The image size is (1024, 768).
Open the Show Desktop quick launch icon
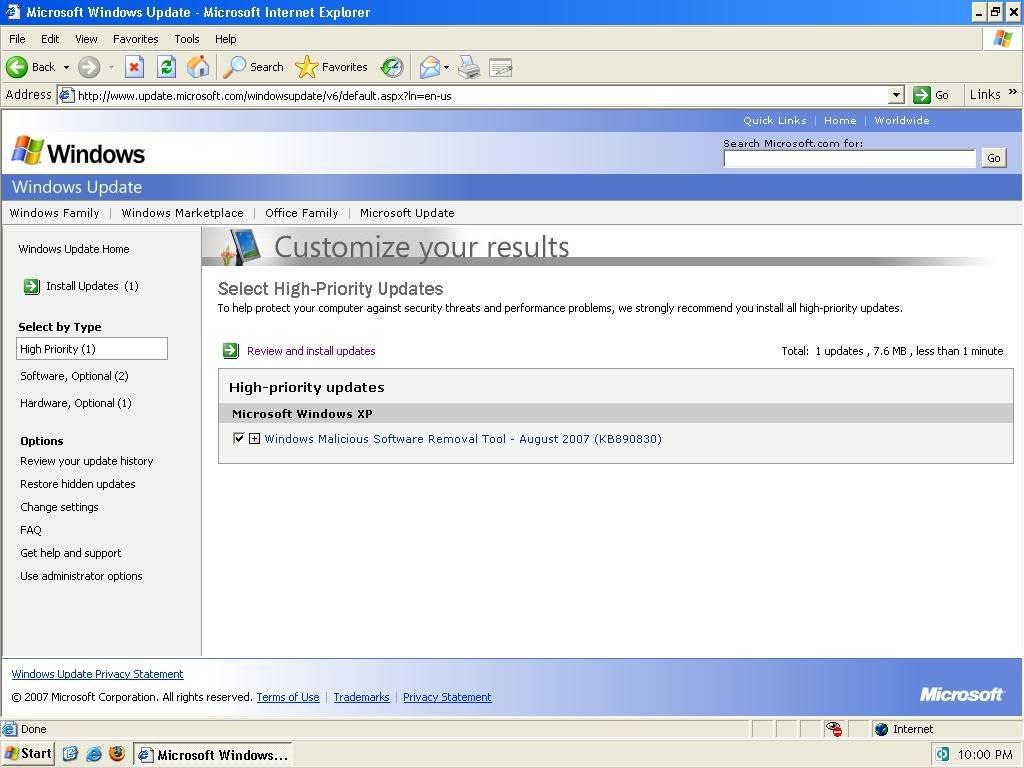(x=71, y=754)
